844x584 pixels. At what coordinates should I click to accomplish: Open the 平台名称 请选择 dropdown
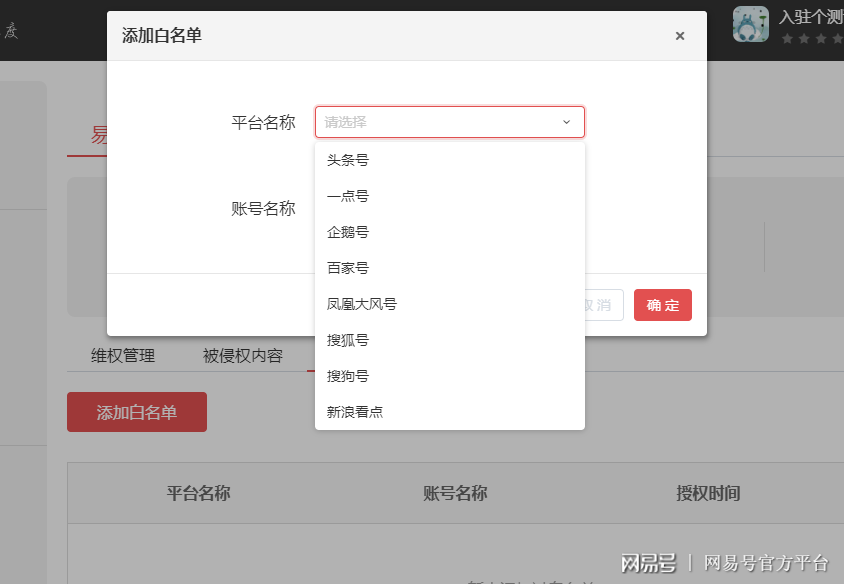click(449, 122)
